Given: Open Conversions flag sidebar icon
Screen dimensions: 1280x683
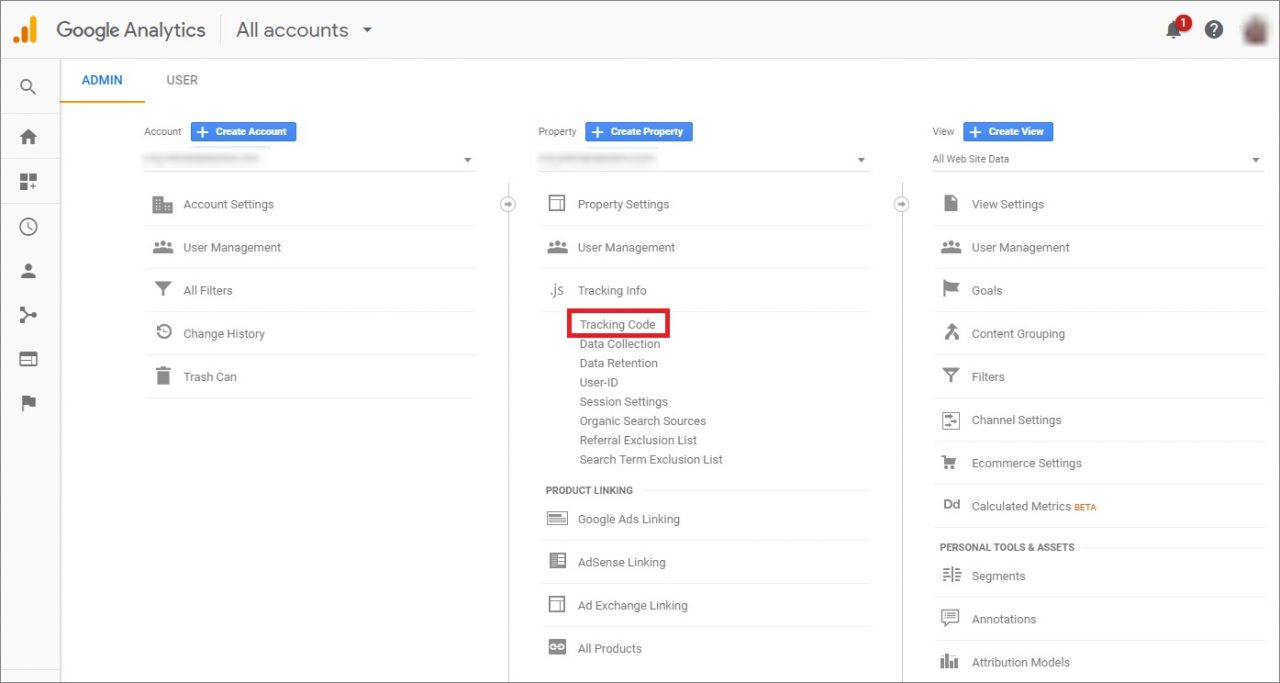Looking at the screenshot, I should (x=28, y=403).
